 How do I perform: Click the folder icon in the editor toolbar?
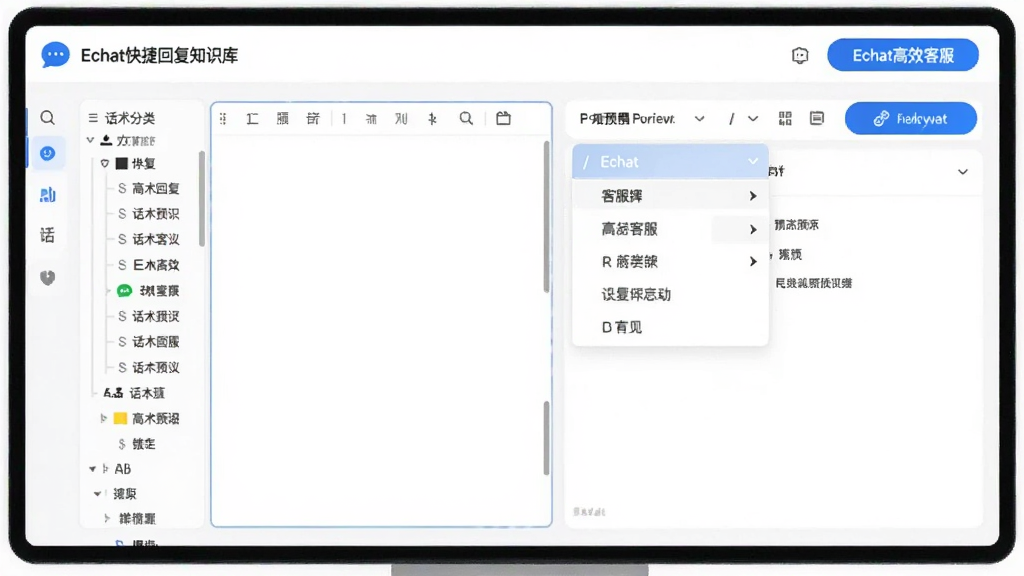tap(503, 118)
